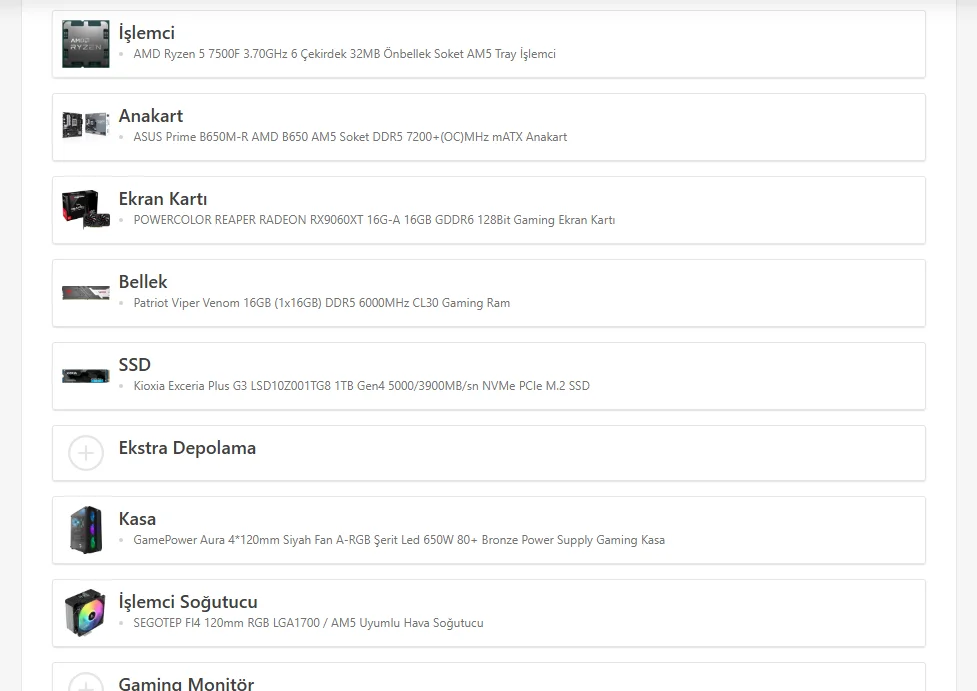Select the Gaming Monitör heading
977x691 pixels.
click(x=186, y=684)
